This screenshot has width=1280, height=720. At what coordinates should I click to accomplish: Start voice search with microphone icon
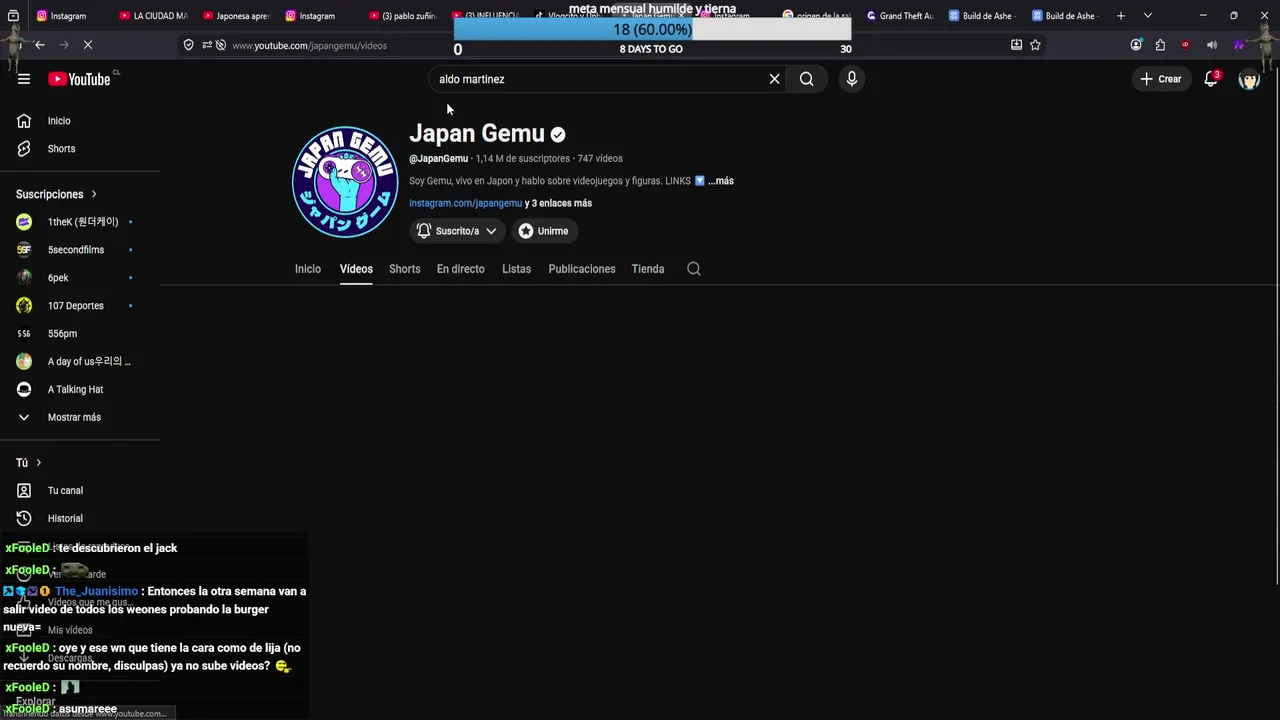851,79
